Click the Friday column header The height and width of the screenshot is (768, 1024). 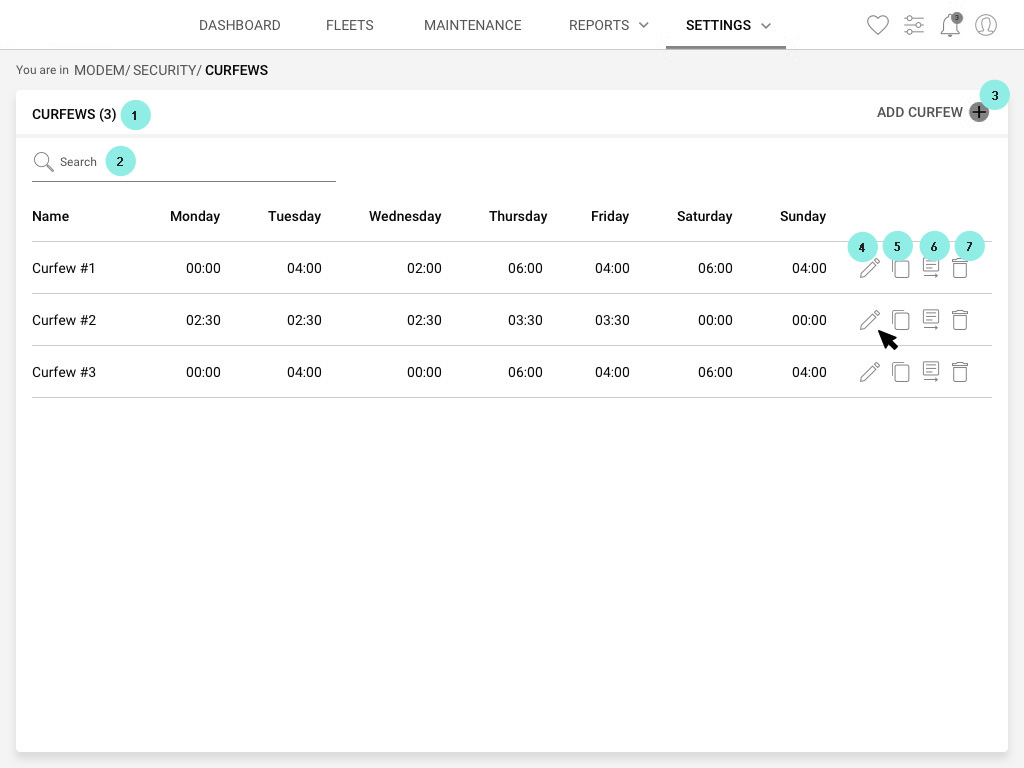(x=609, y=216)
